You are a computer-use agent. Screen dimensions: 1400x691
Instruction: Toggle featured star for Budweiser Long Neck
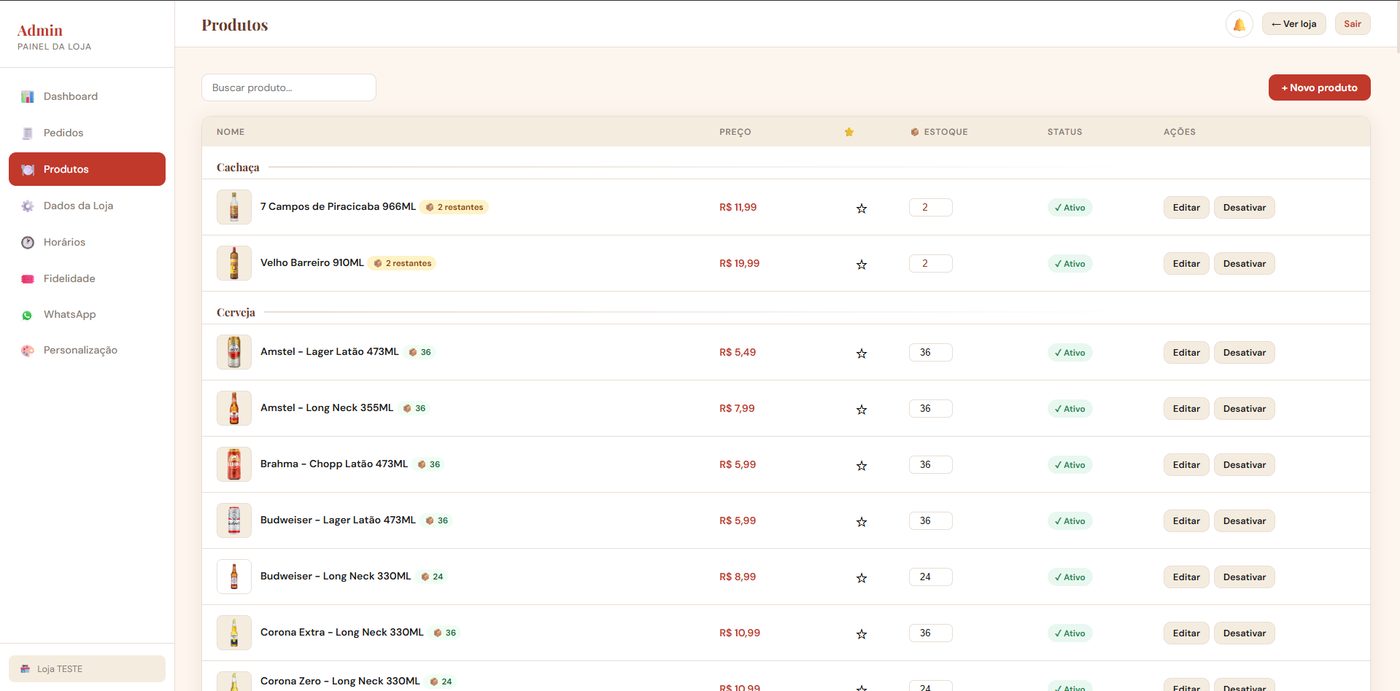[861, 577]
